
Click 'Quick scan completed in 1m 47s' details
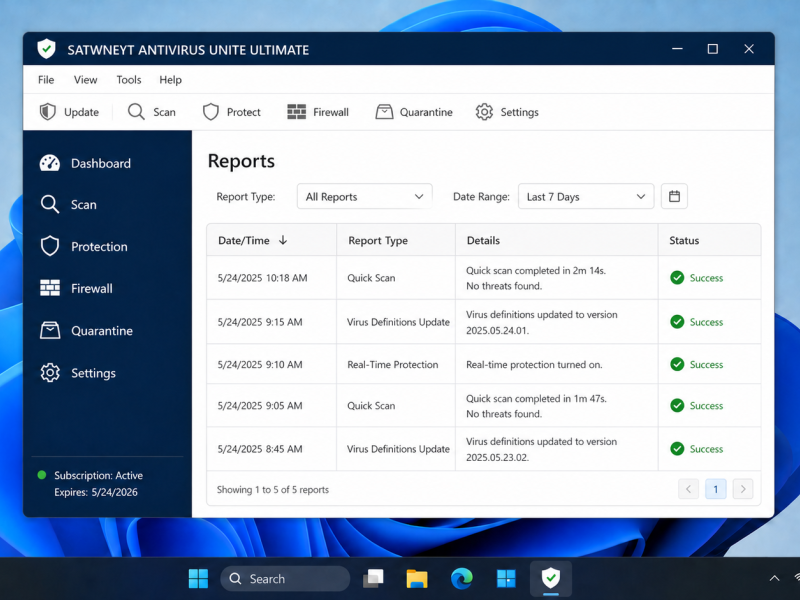[536, 406]
